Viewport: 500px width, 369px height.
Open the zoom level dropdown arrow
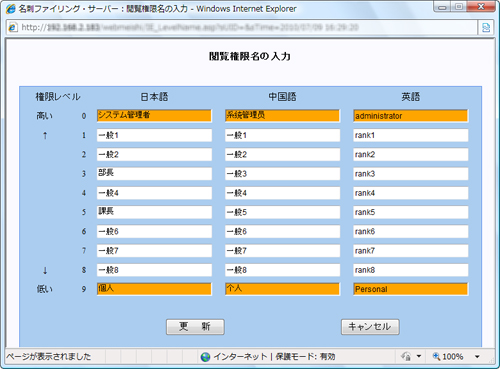[477, 357]
